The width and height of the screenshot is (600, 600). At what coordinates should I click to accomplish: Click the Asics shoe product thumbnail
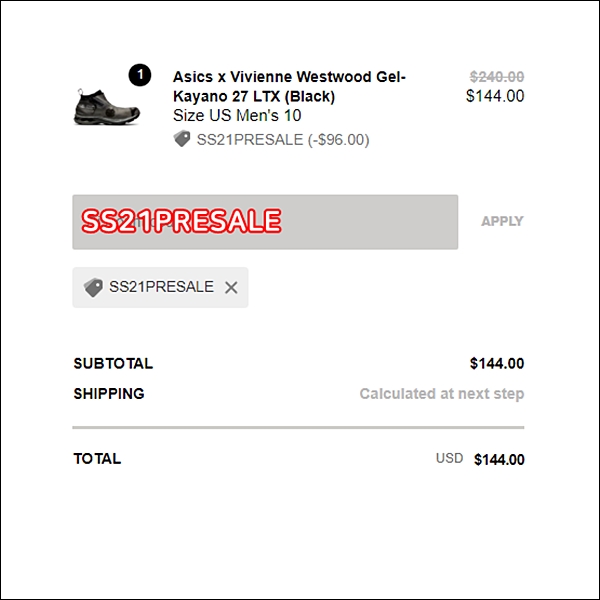coord(107,107)
